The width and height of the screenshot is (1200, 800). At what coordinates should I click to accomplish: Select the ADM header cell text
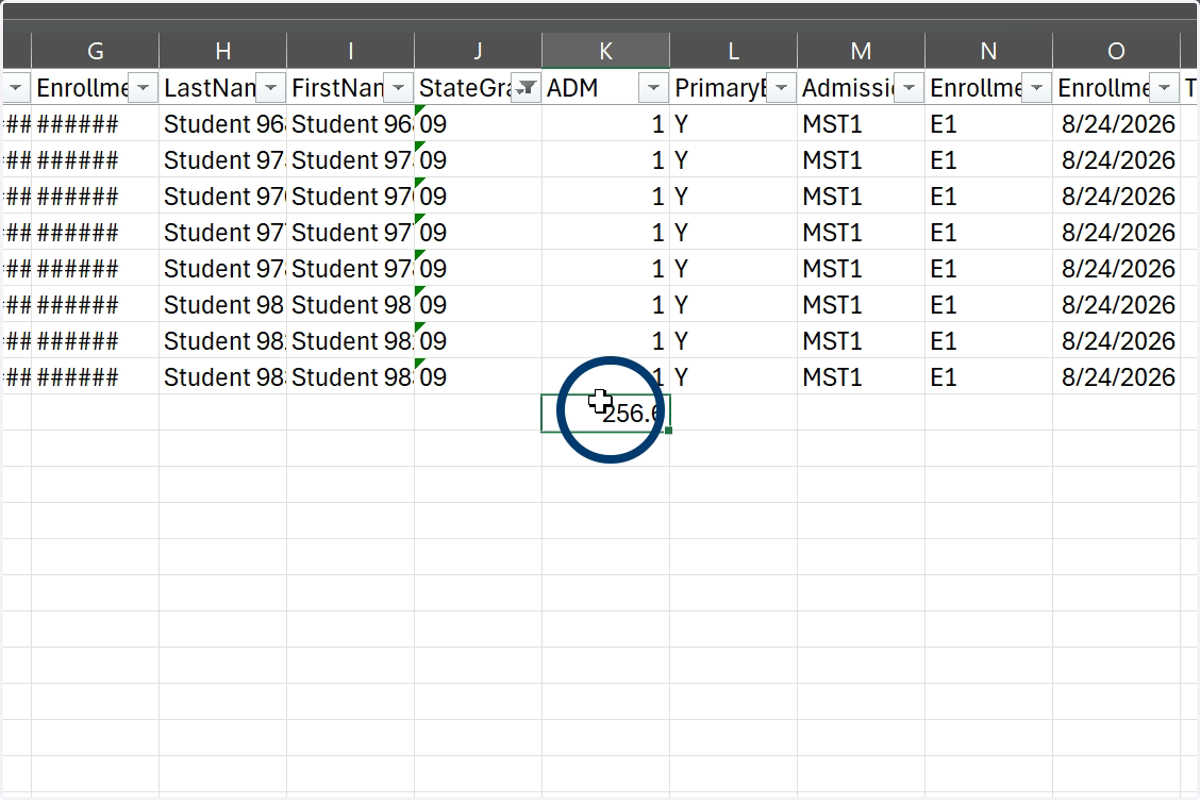tap(573, 88)
